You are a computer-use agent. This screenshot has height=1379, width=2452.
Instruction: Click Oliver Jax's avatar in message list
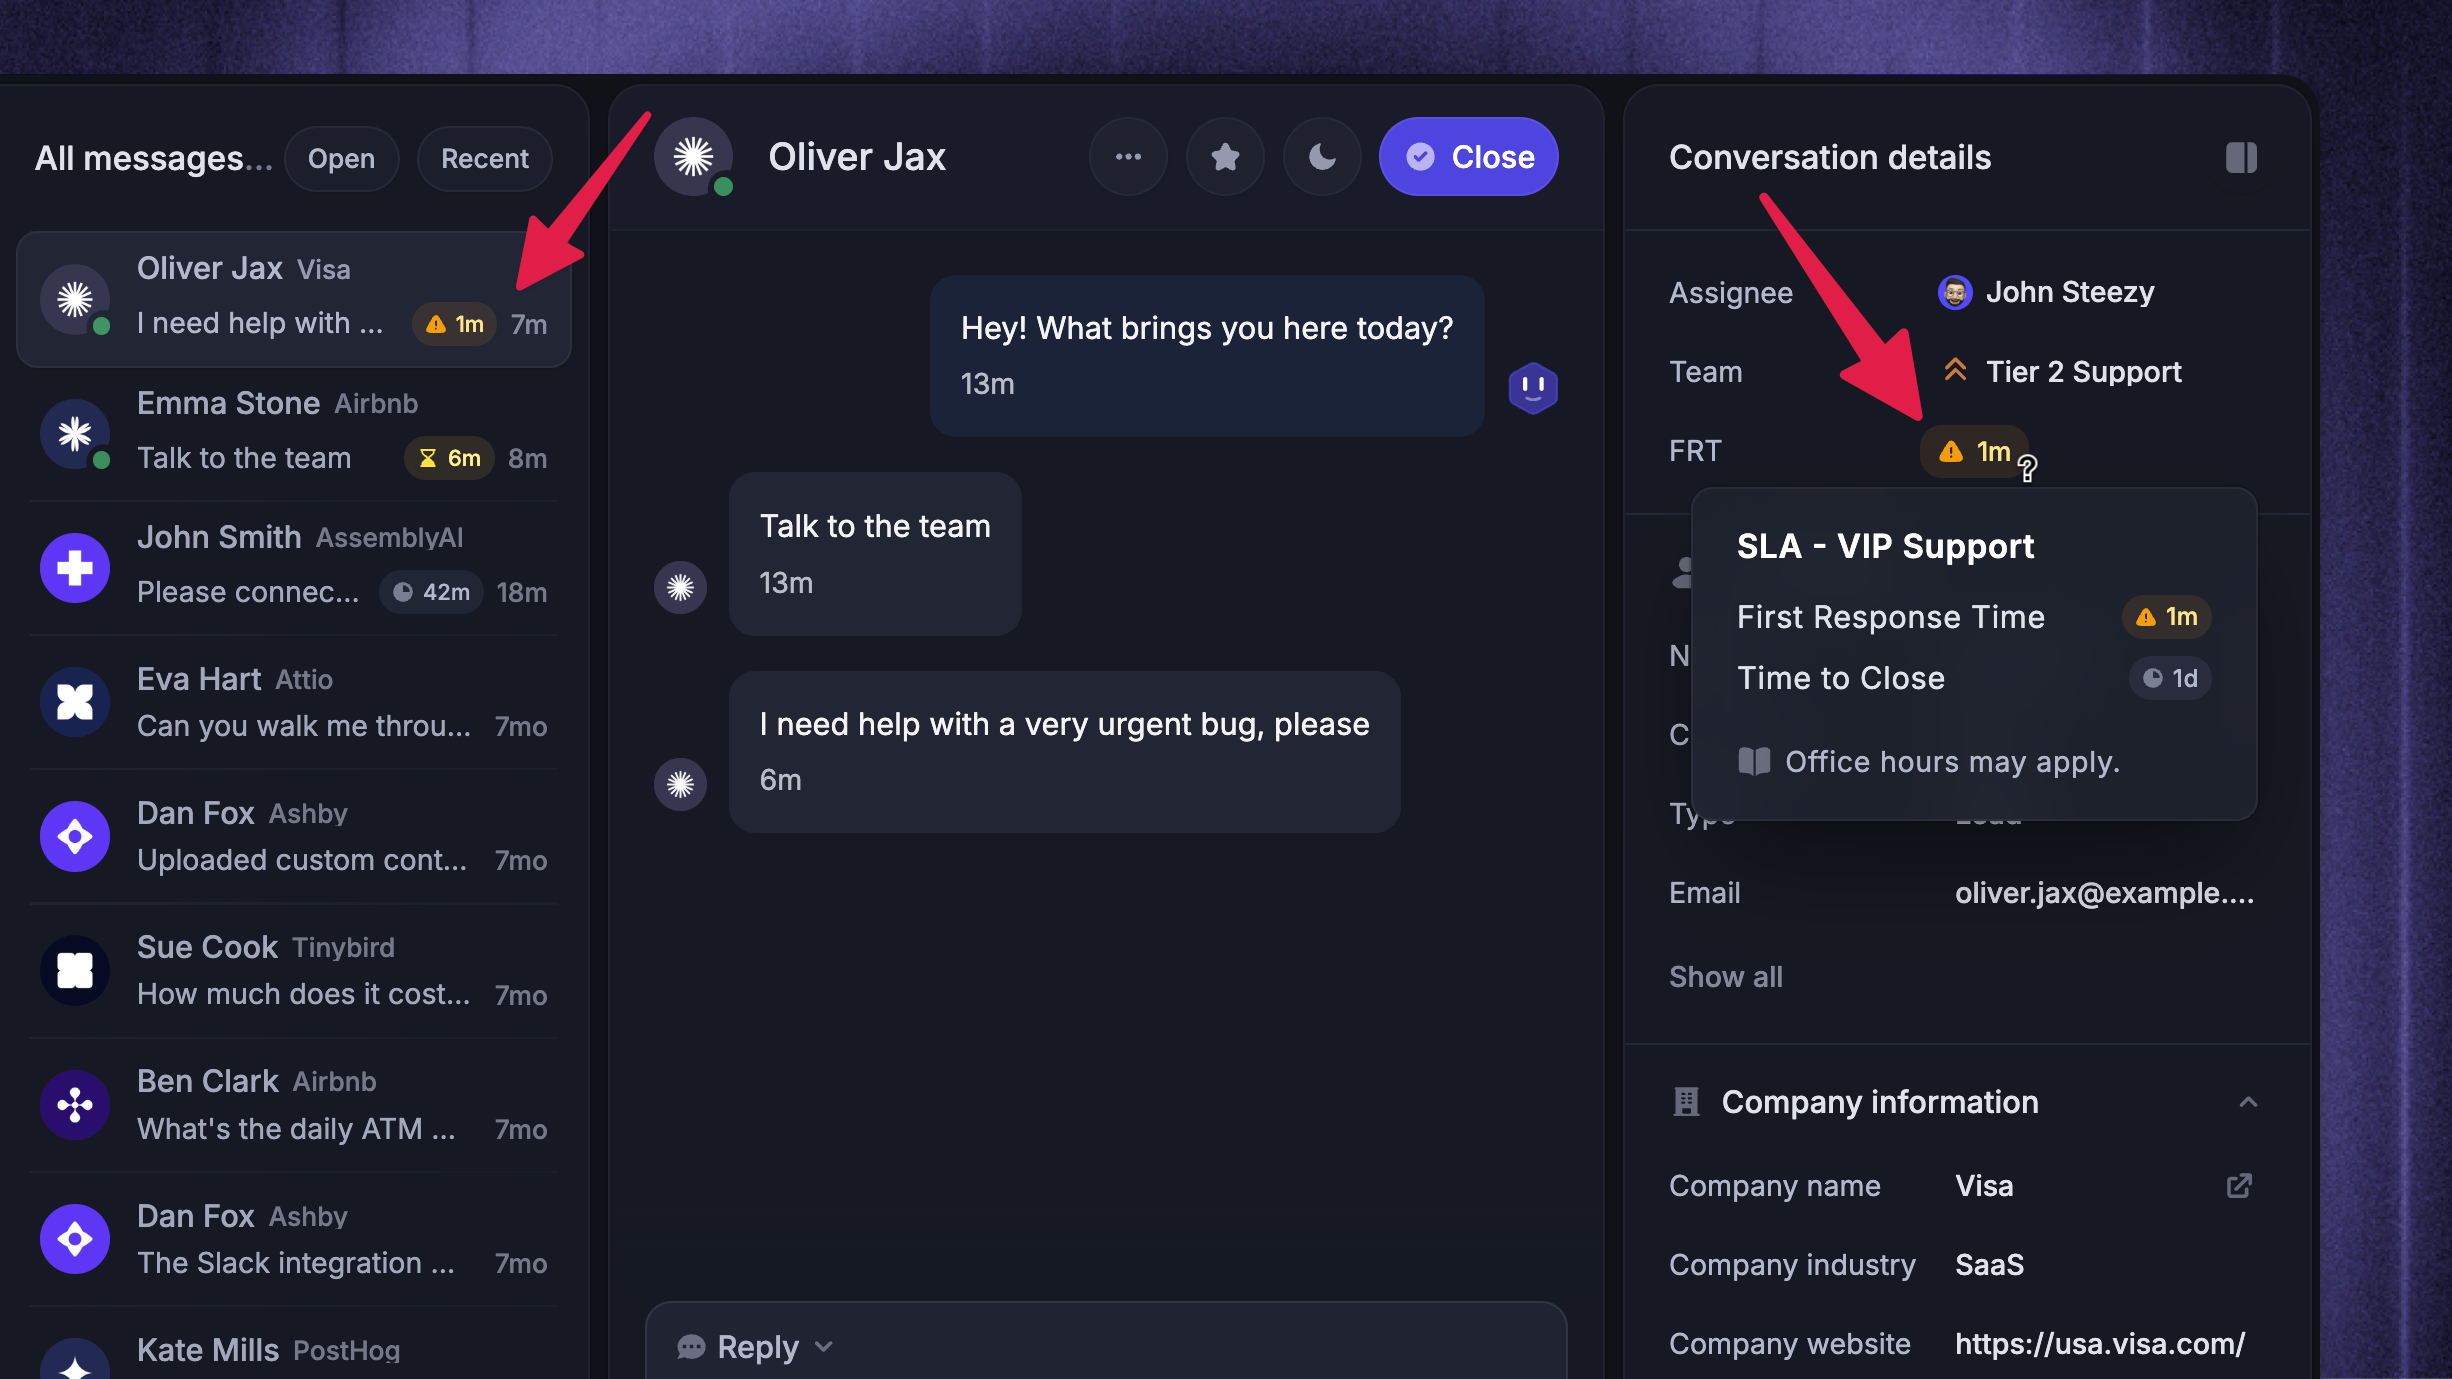75,300
